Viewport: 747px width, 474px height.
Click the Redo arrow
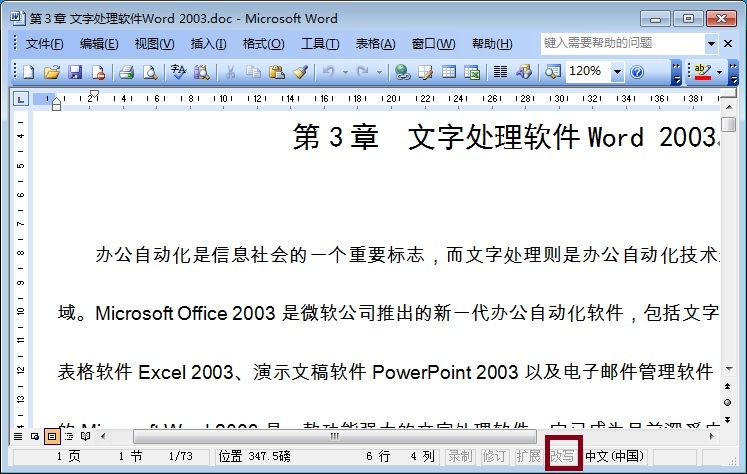point(363,72)
